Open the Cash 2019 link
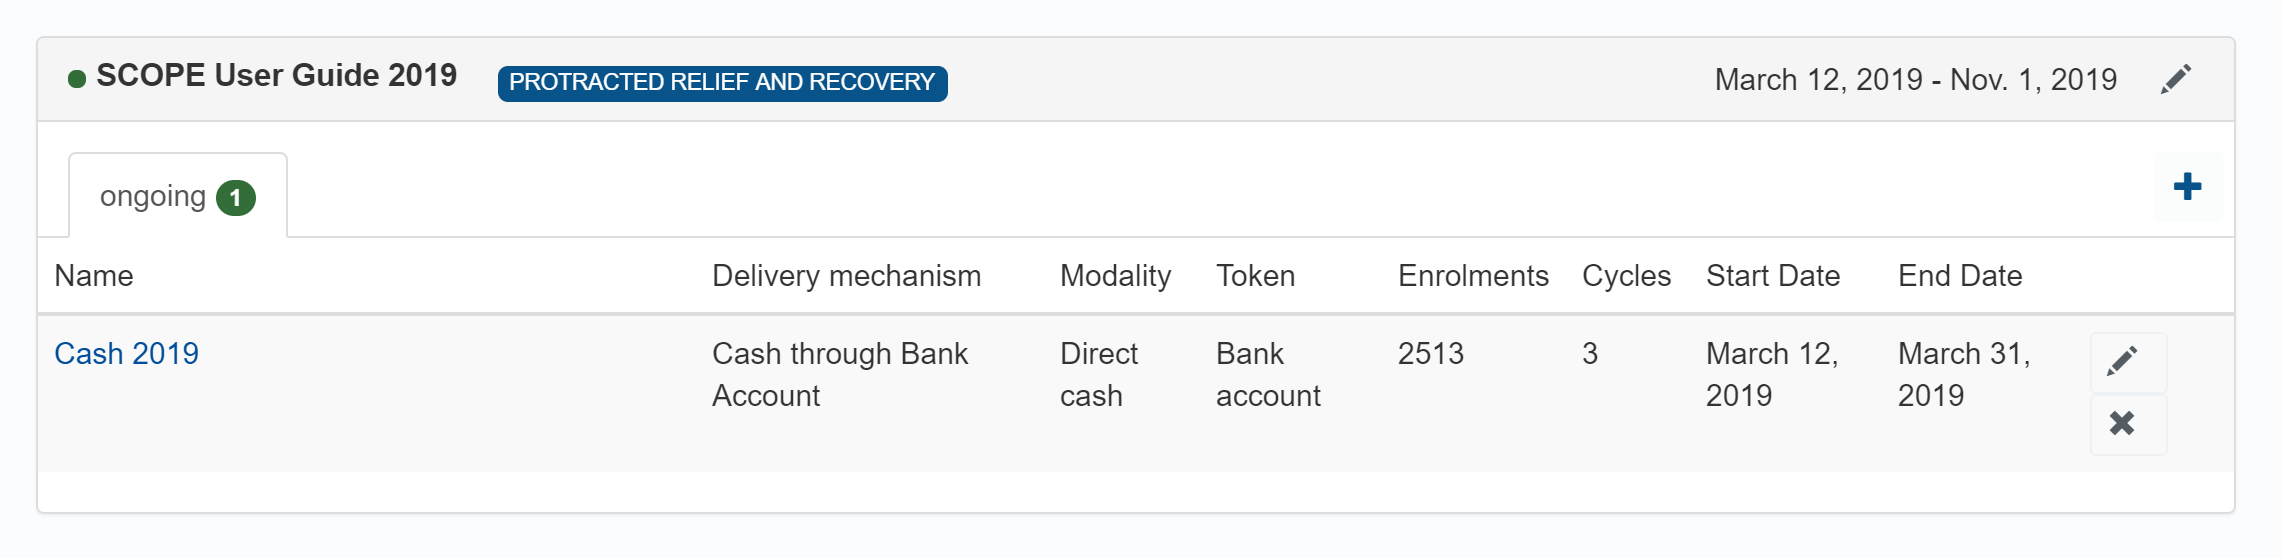Screen dimensions: 2282x558 [127, 354]
